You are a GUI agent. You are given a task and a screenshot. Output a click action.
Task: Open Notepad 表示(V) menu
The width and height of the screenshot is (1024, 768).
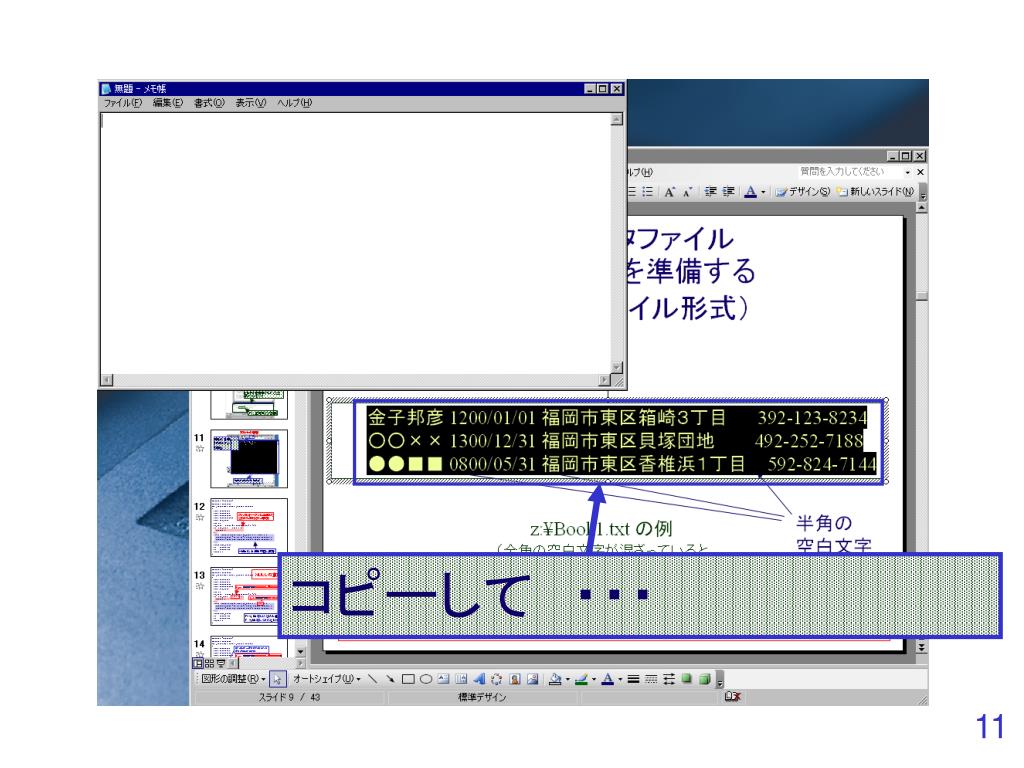(251, 103)
